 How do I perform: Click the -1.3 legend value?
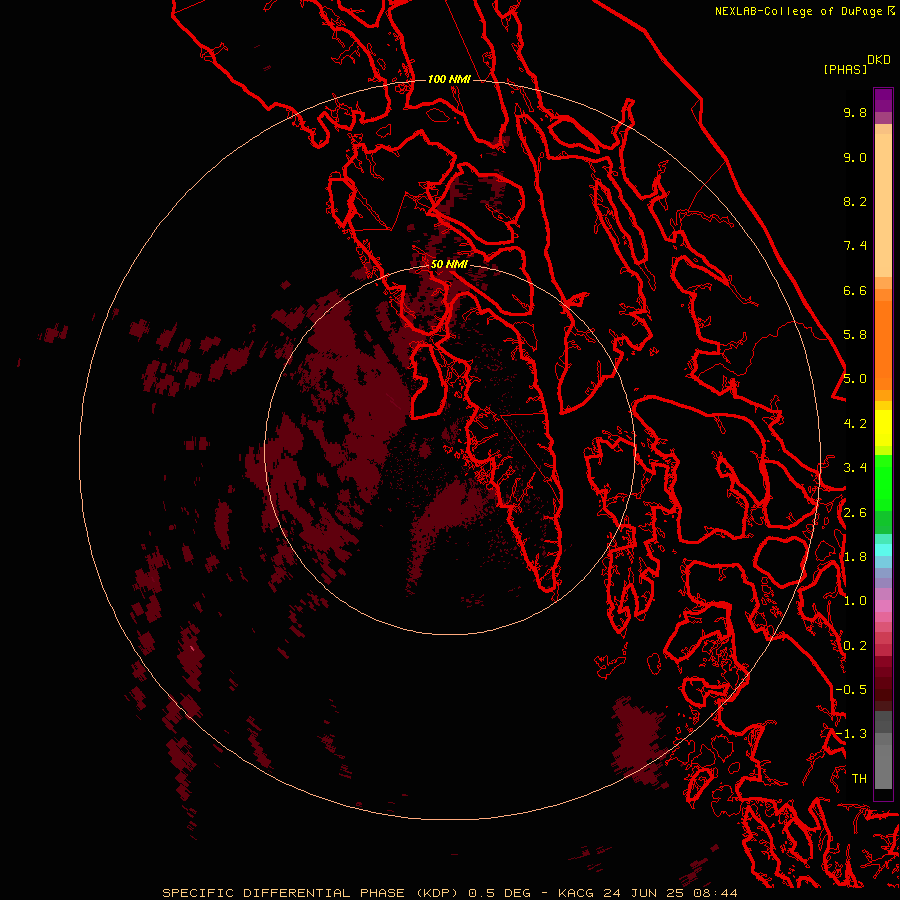click(851, 734)
